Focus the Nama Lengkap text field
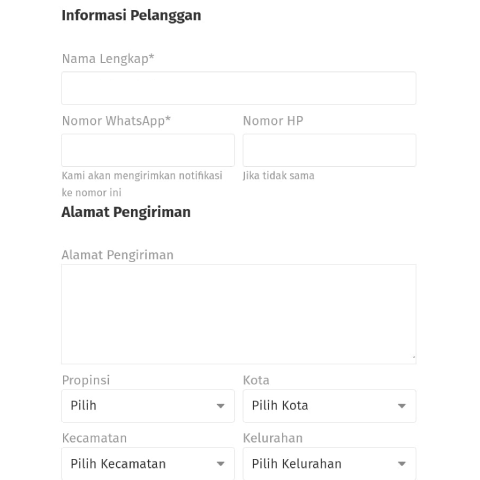480x480 pixels. (x=239, y=88)
